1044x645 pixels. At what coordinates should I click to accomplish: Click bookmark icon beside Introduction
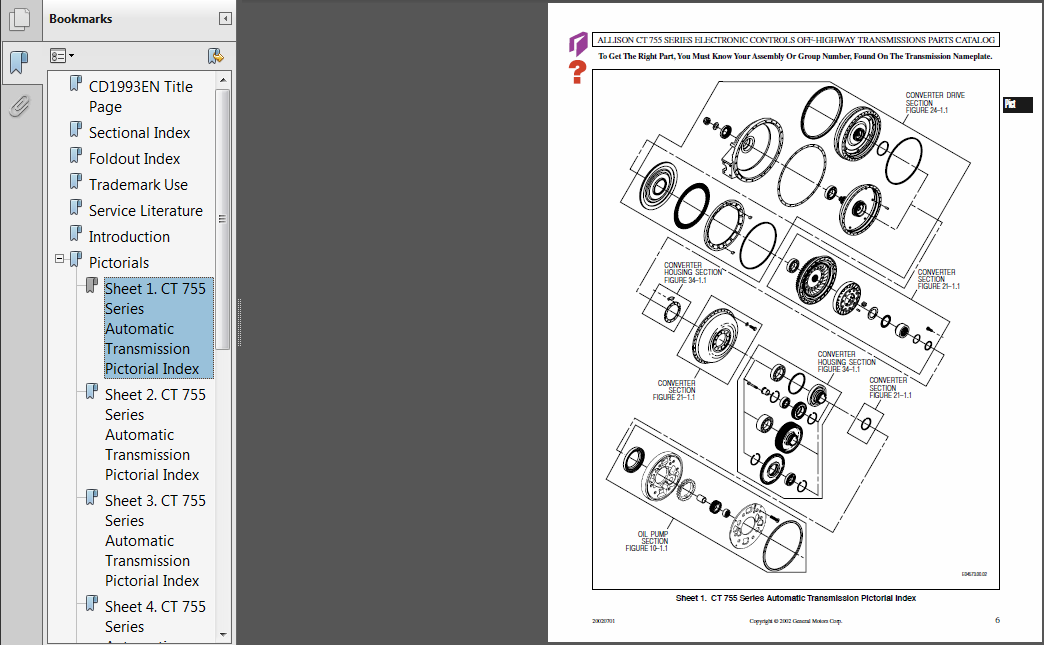pyautogui.click(x=76, y=233)
